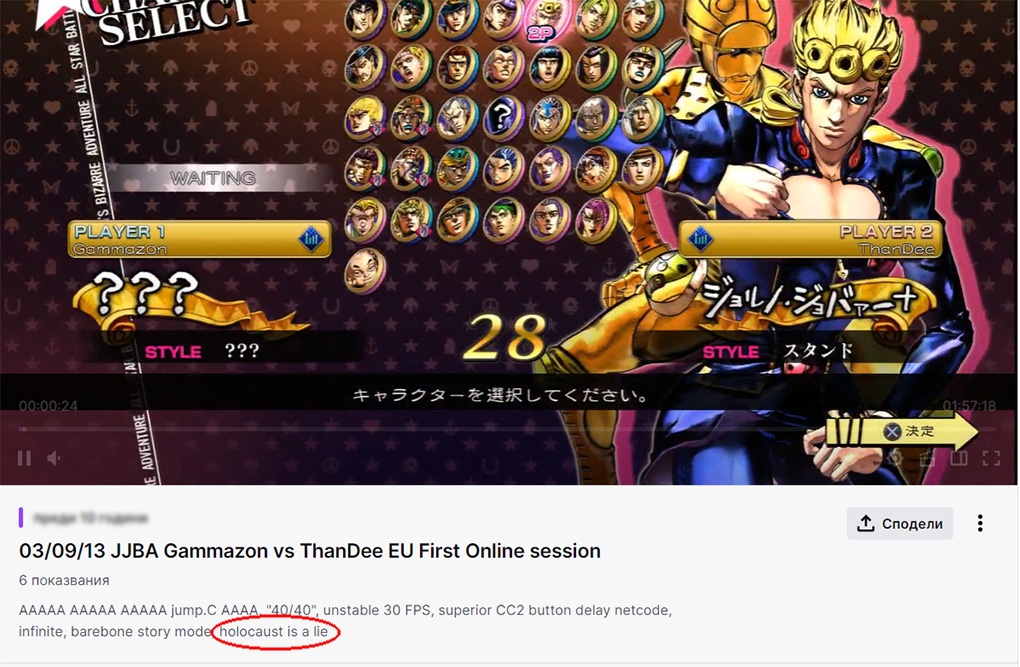Click the video title text
Image resolution: width=1020 pixels, height=667 pixels.
(310, 551)
